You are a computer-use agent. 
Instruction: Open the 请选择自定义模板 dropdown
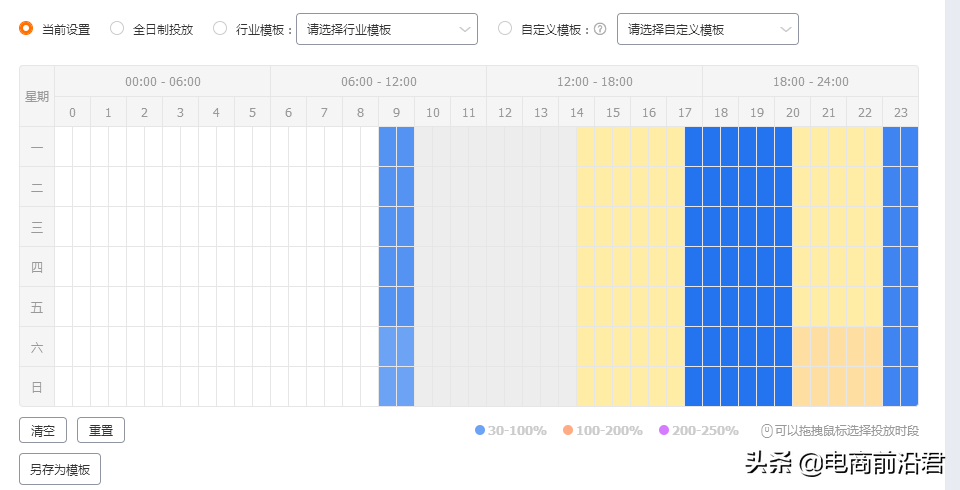(x=708, y=29)
